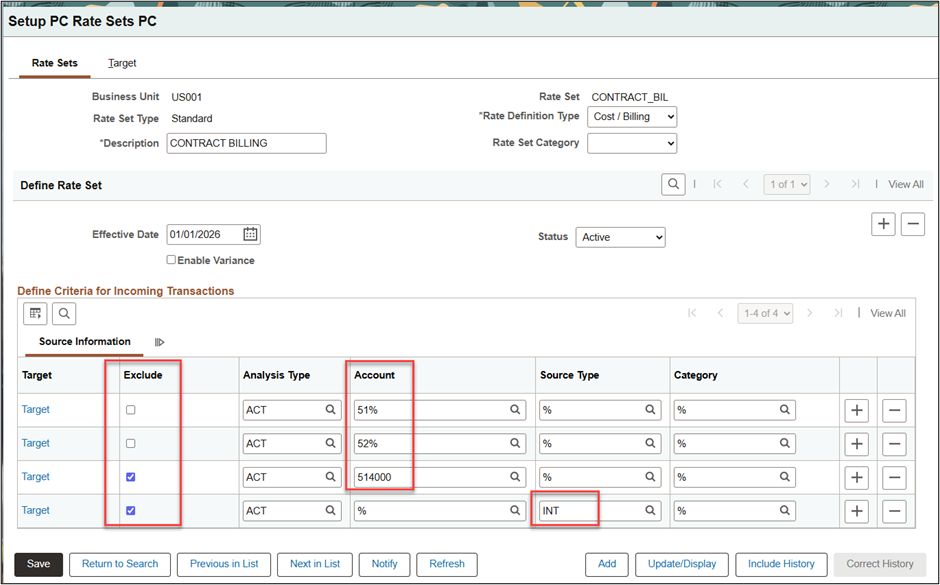Expand the Status dropdown

point(620,238)
